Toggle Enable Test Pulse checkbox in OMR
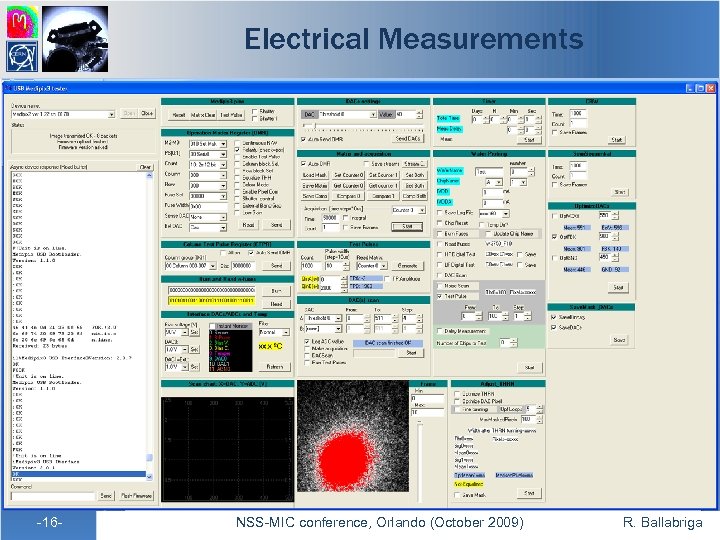The width and height of the screenshot is (720, 540). pos(237,157)
